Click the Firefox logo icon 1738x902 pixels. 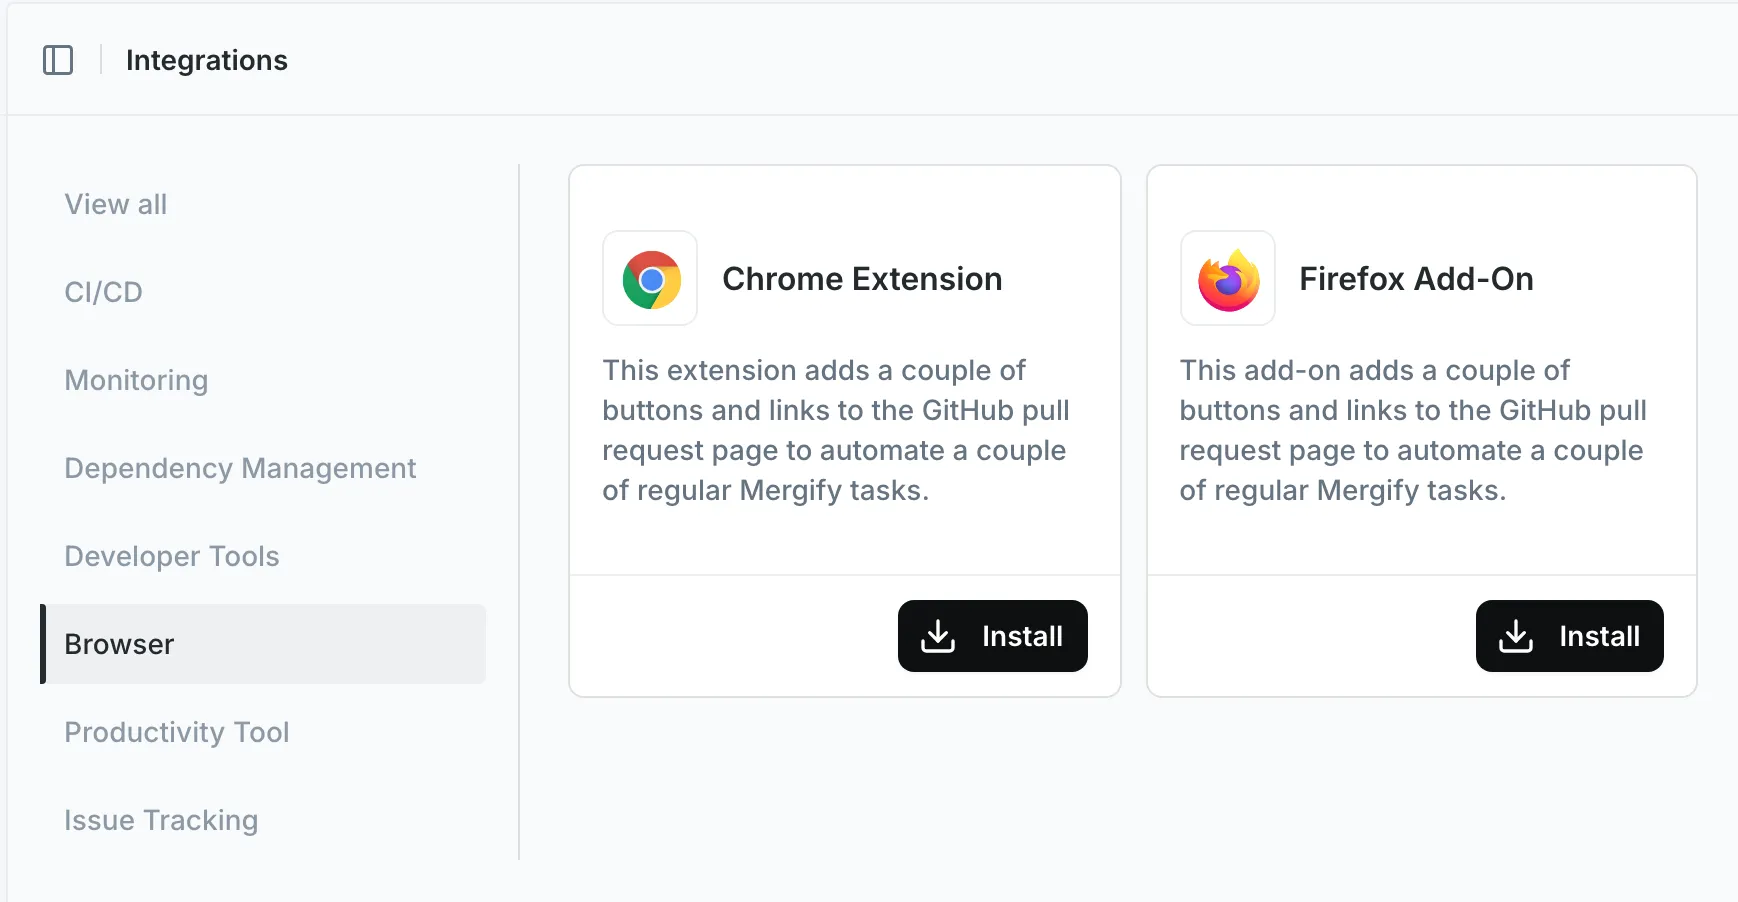click(1229, 279)
